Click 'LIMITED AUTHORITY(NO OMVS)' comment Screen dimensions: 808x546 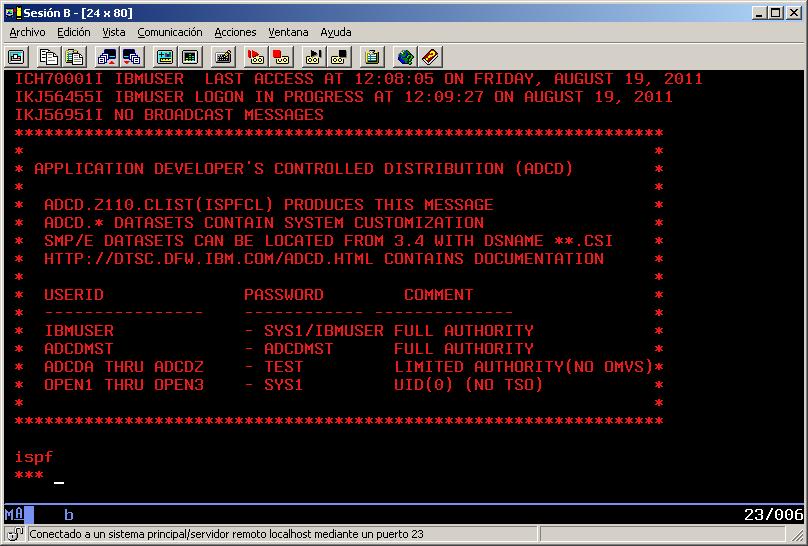pyautogui.click(x=524, y=367)
